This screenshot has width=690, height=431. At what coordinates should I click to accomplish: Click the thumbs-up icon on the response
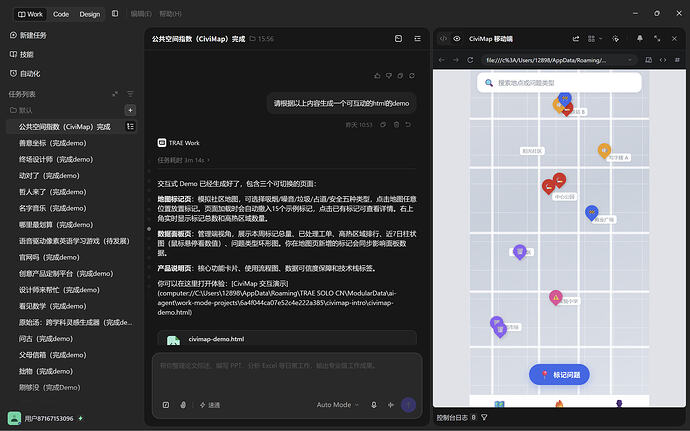[x=377, y=76]
